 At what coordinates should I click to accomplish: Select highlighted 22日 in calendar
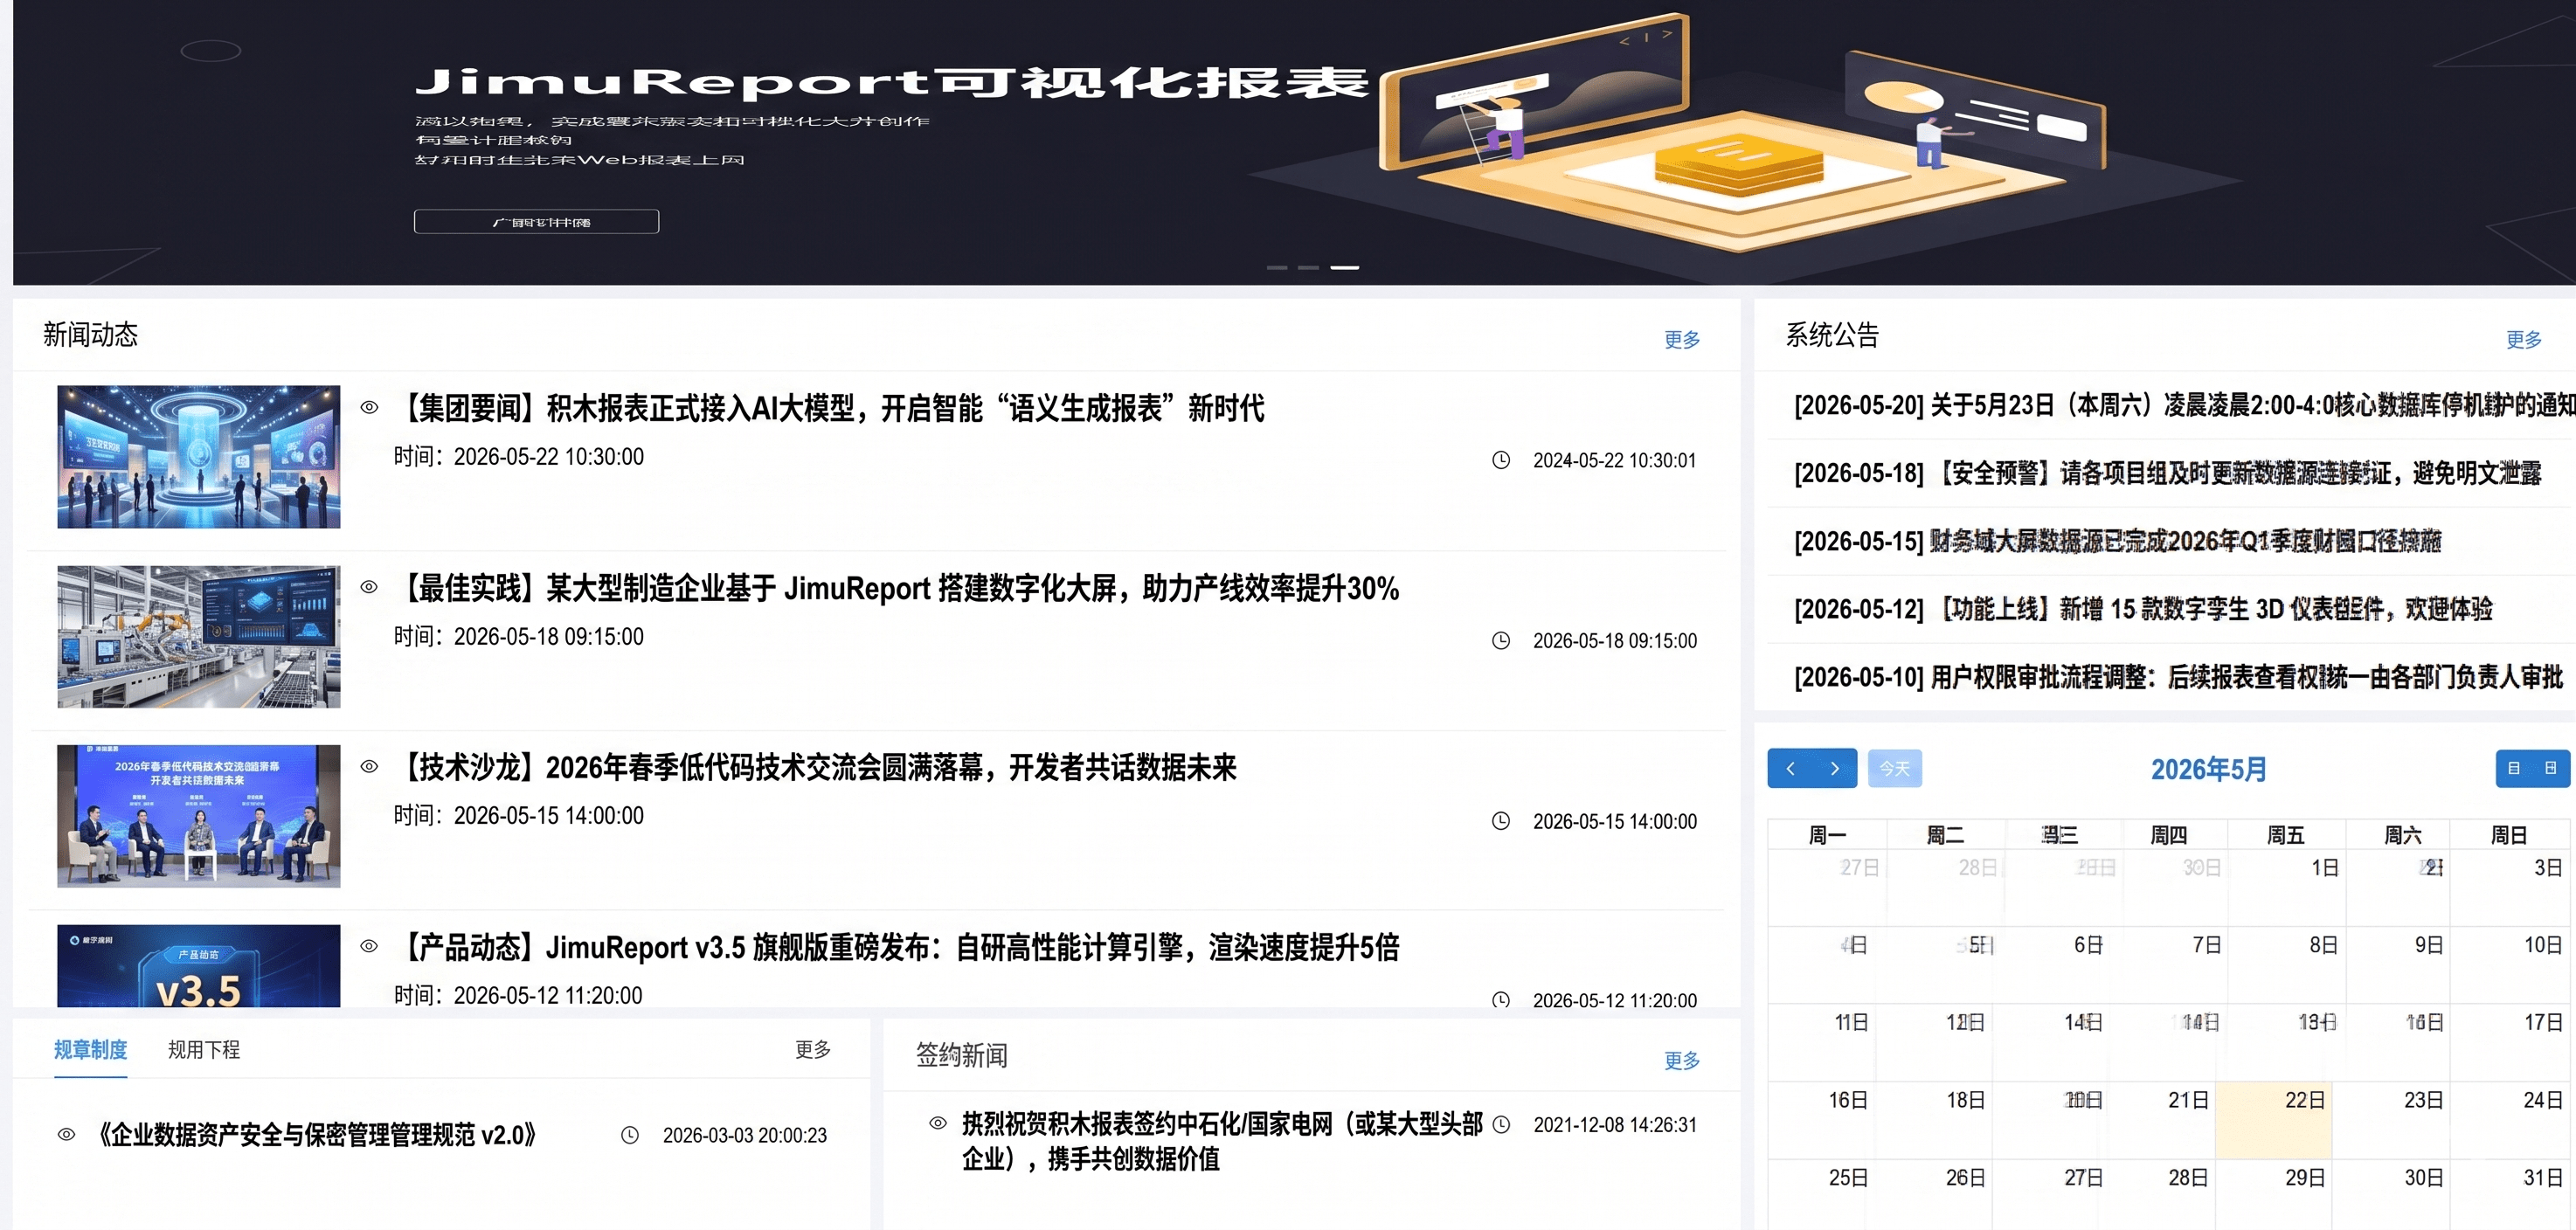(x=2274, y=1120)
